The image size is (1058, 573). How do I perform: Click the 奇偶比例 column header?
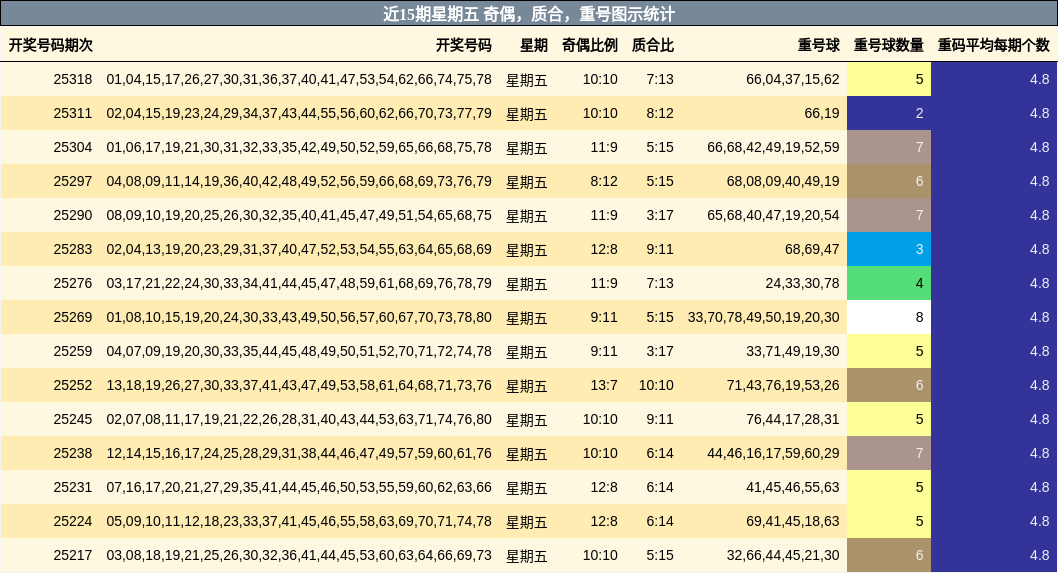590,45
